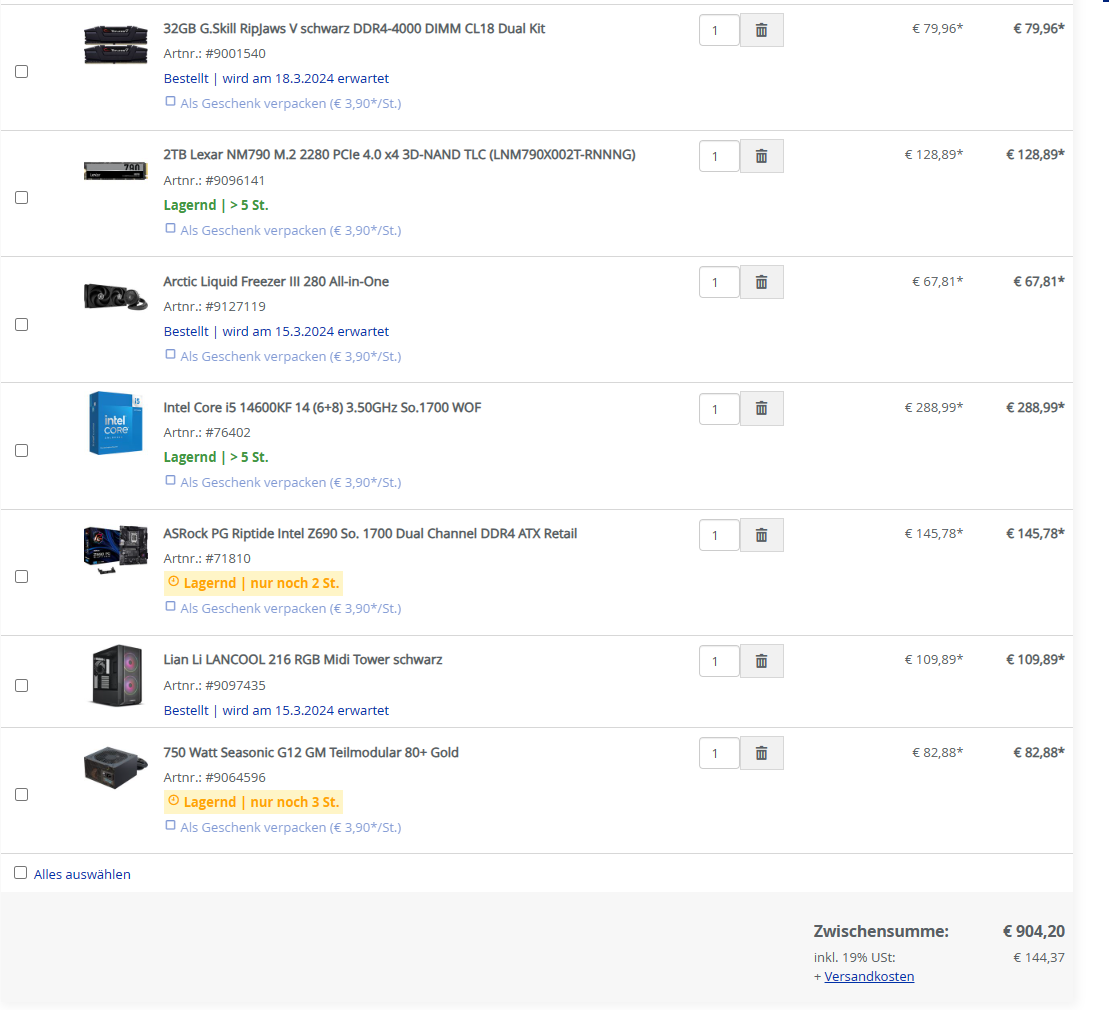
Task: Click quantity field for ASRock PG Riptide
Action: (719, 535)
